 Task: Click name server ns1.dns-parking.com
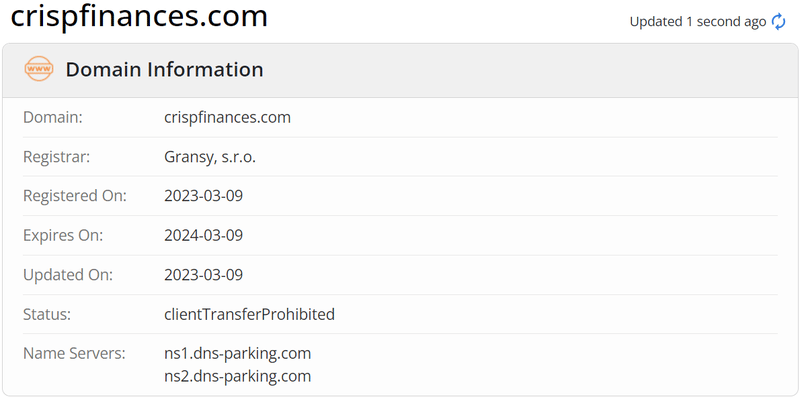pyautogui.click(x=238, y=353)
